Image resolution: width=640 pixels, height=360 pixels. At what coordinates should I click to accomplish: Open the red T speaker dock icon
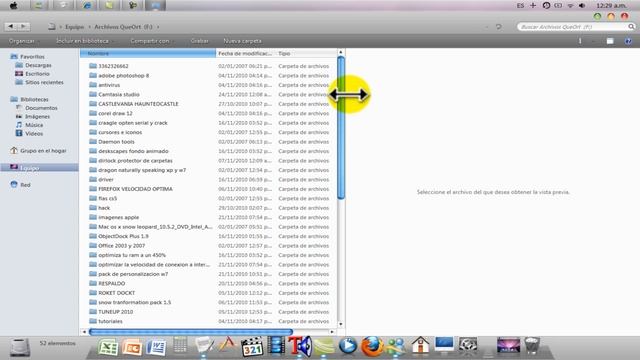pos(300,346)
